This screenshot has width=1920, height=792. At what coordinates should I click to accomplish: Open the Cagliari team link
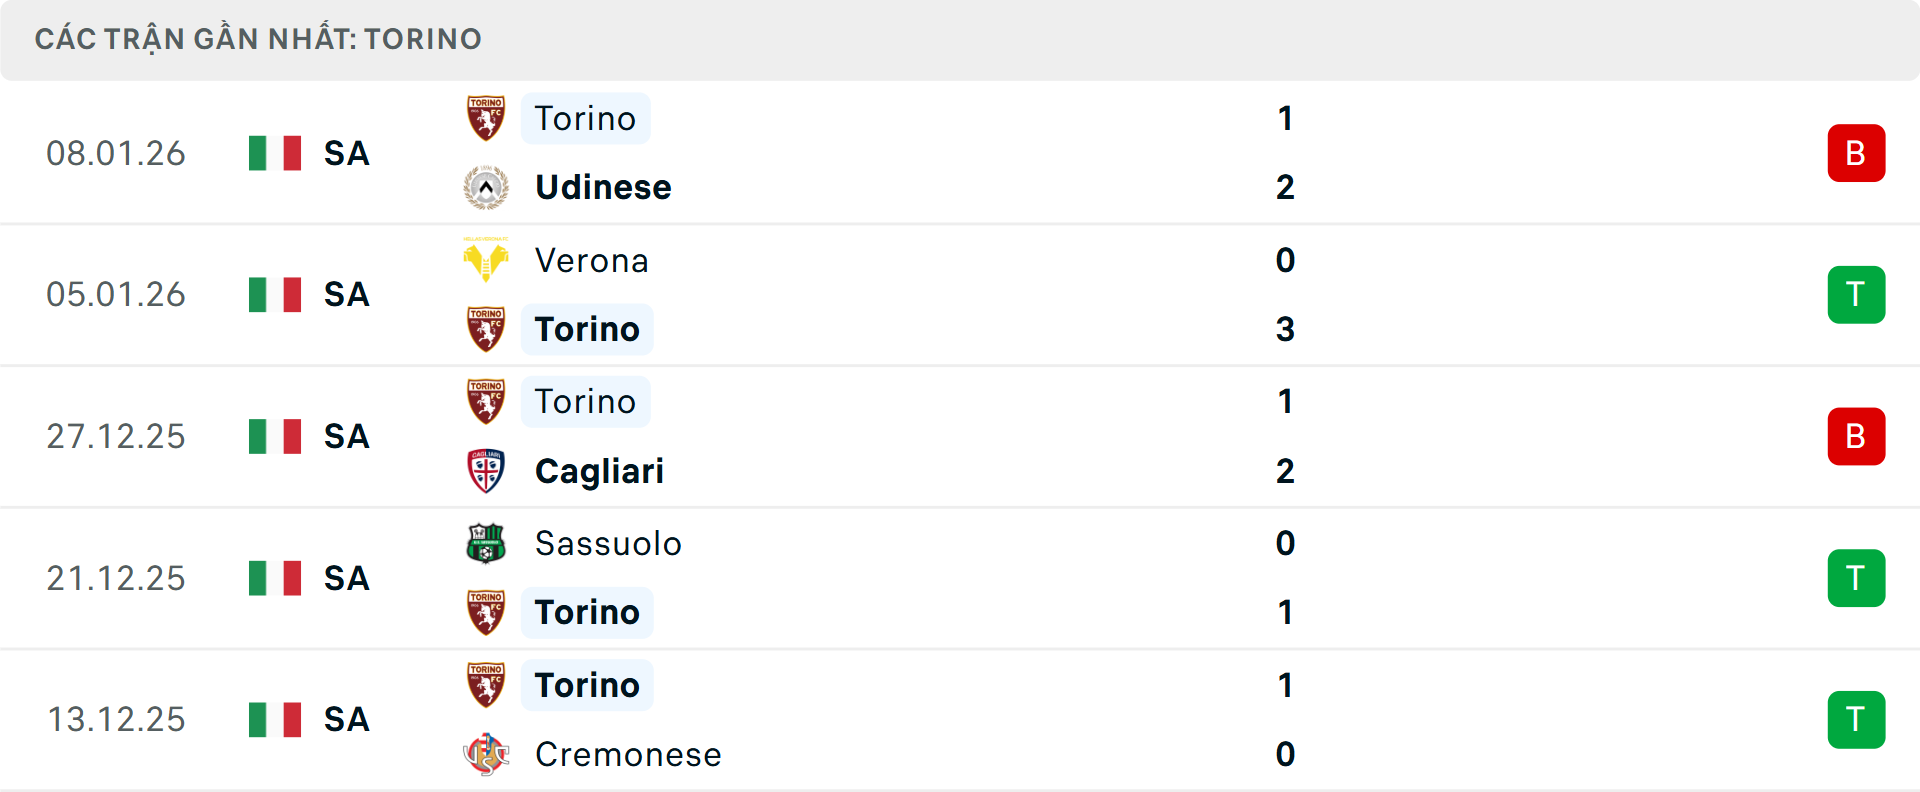[599, 471]
